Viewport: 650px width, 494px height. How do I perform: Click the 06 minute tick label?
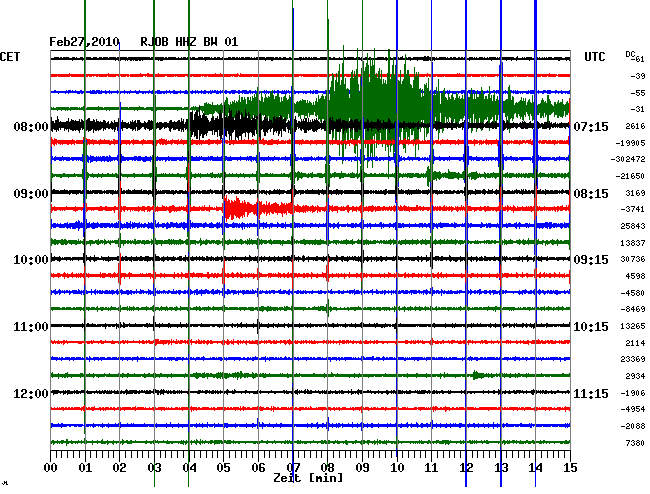(258, 468)
